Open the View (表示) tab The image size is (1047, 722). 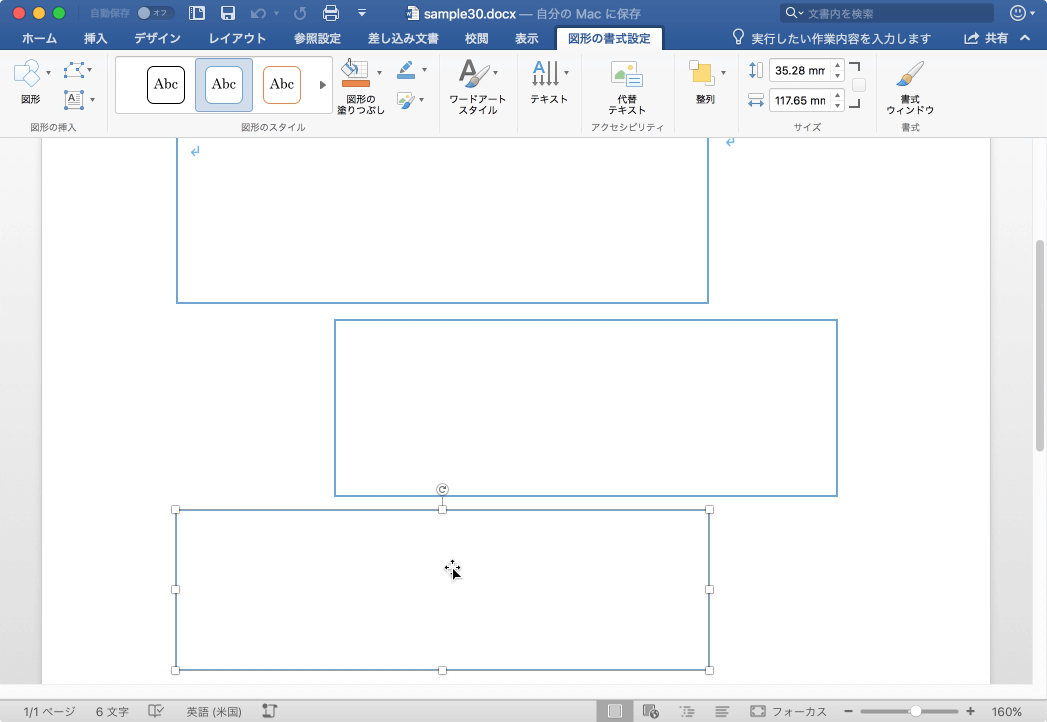pyautogui.click(x=527, y=39)
